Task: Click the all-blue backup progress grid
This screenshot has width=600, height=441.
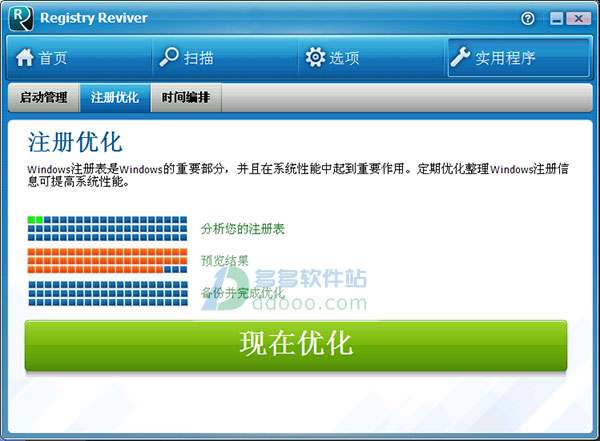Action: [x=108, y=294]
